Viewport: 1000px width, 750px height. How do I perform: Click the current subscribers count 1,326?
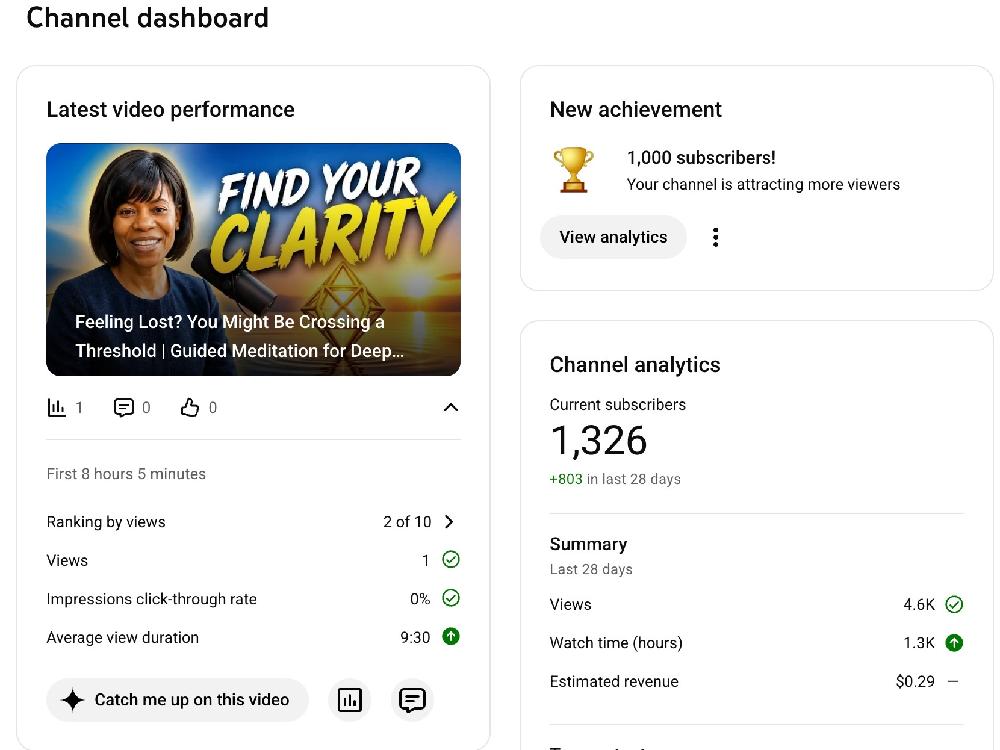pyautogui.click(x=598, y=440)
